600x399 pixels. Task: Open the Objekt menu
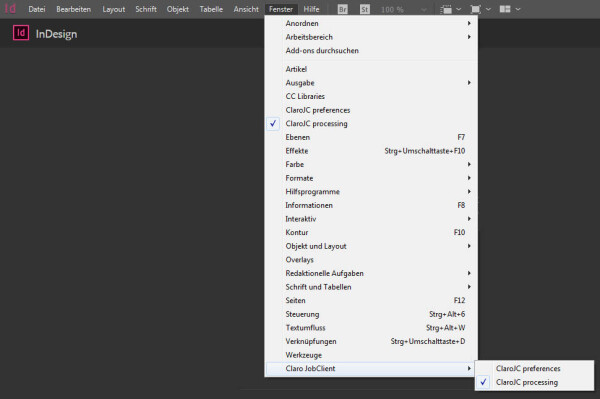click(x=178, y=9)
